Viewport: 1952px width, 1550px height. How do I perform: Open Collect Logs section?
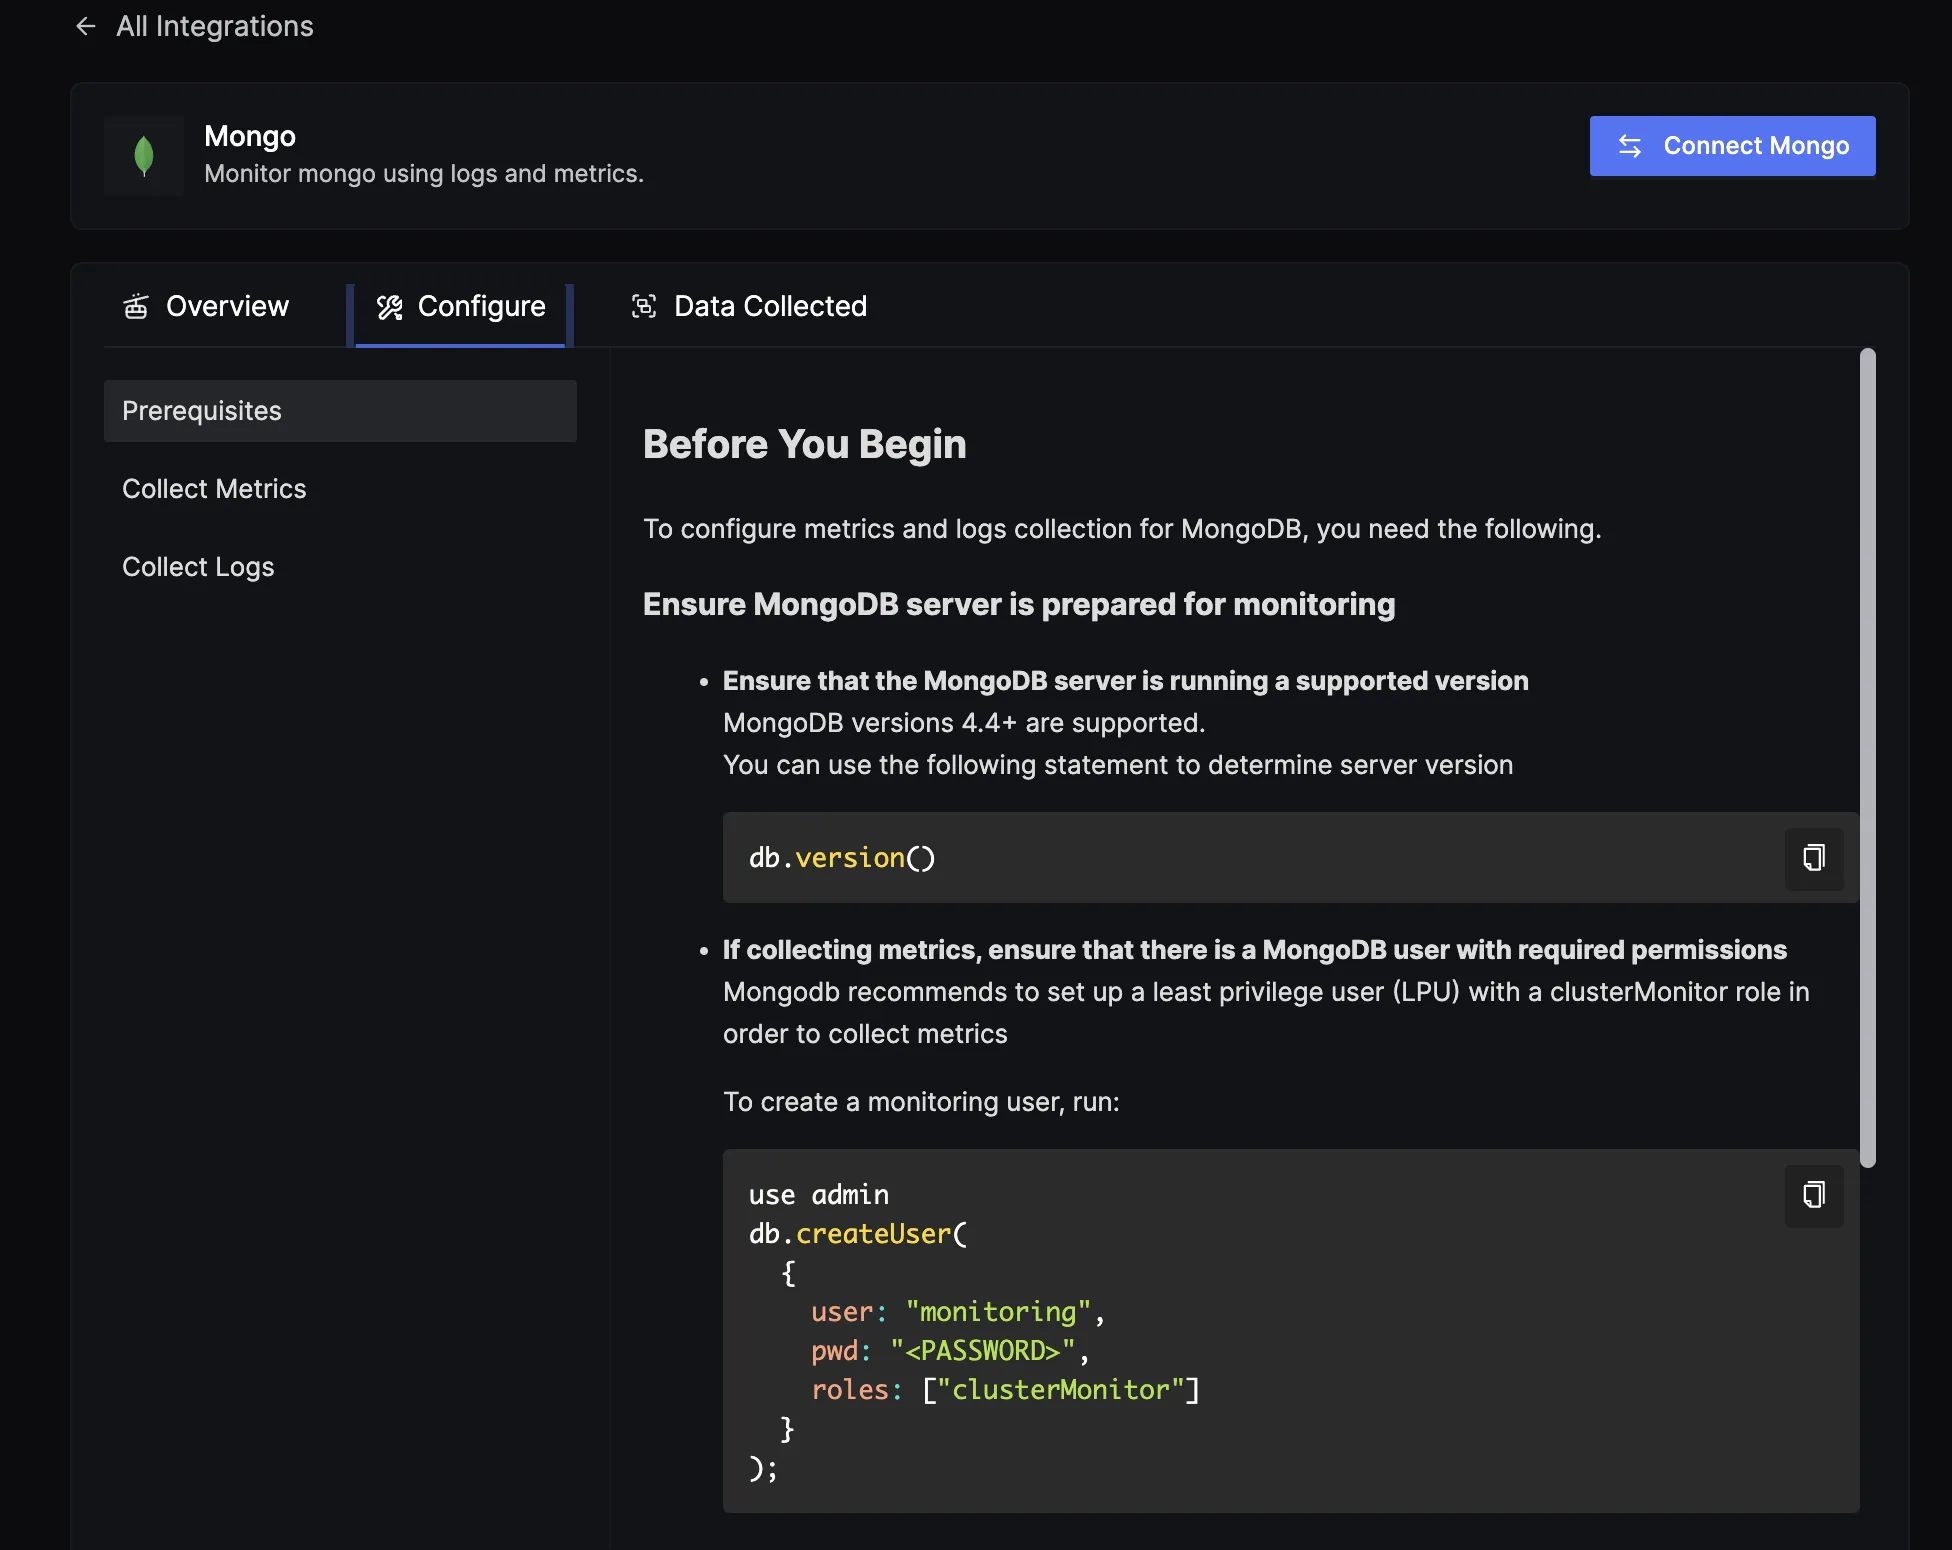pyautogui.click(x=340, y=567)
